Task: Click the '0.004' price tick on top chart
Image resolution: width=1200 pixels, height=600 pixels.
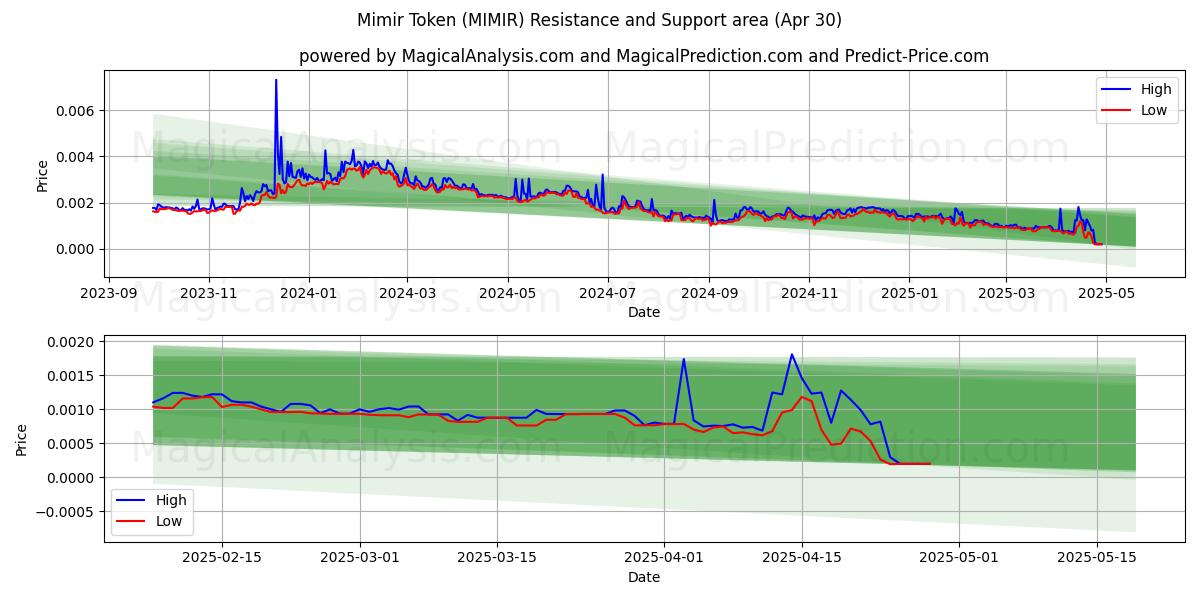Action: pos(78,157)
